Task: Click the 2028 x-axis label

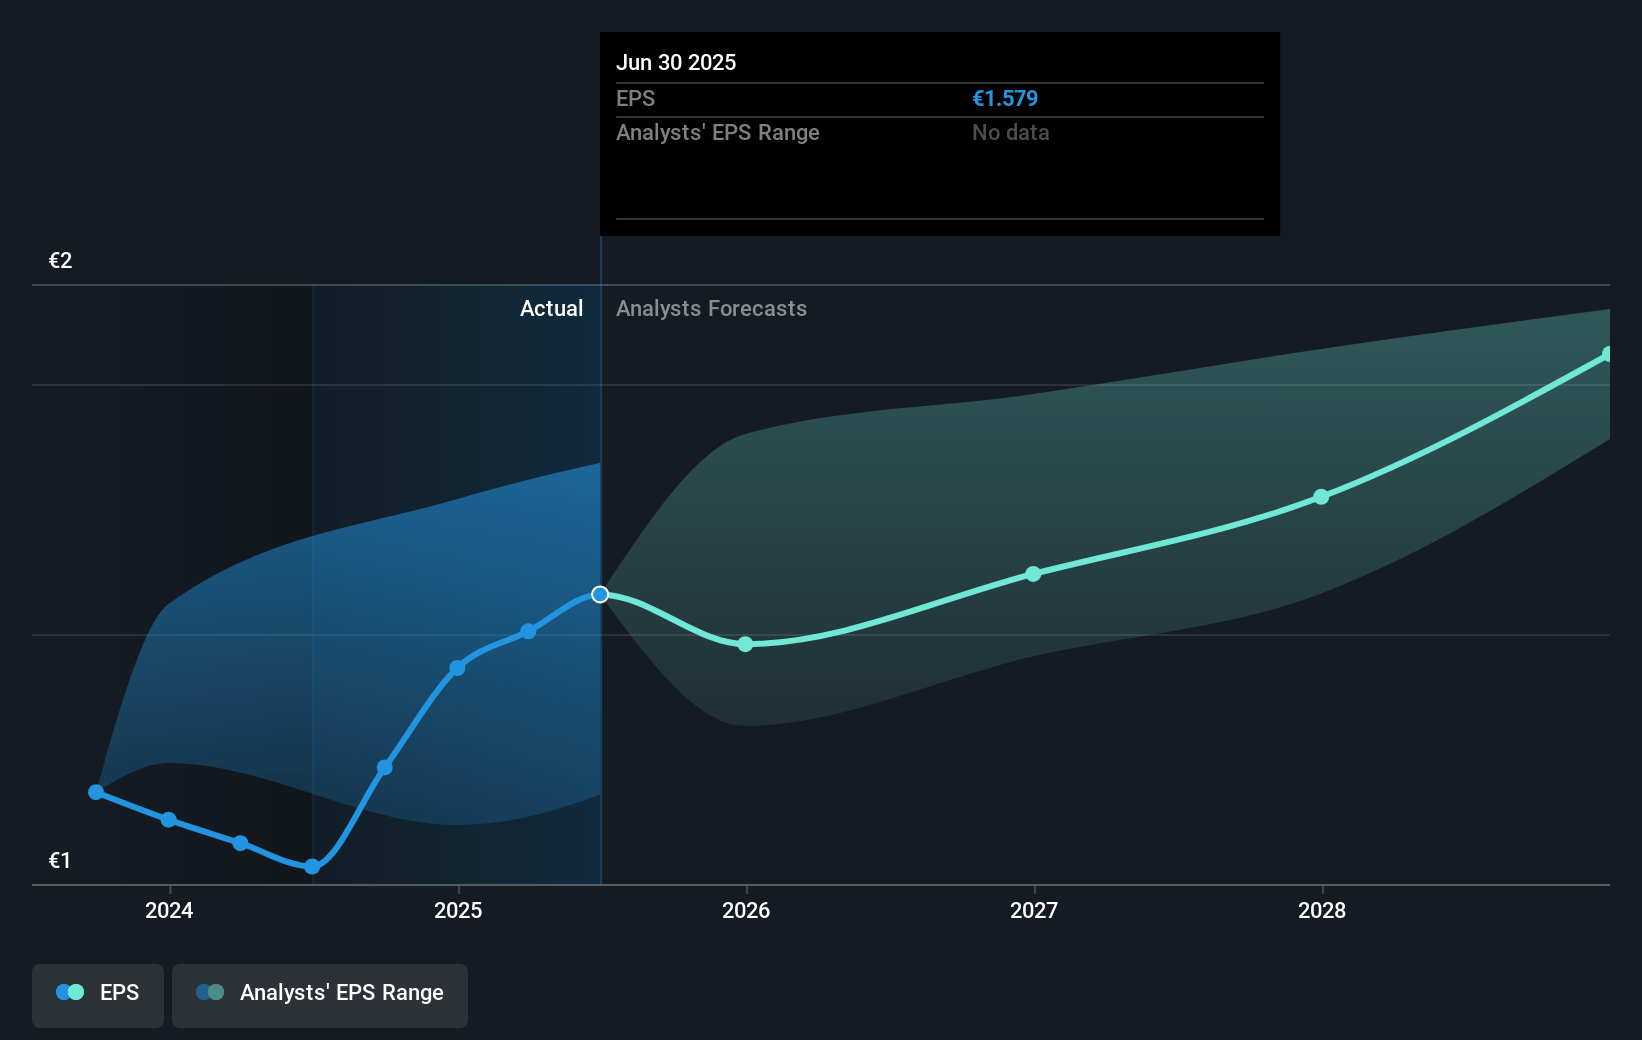Action: [x=1322, y=911]
